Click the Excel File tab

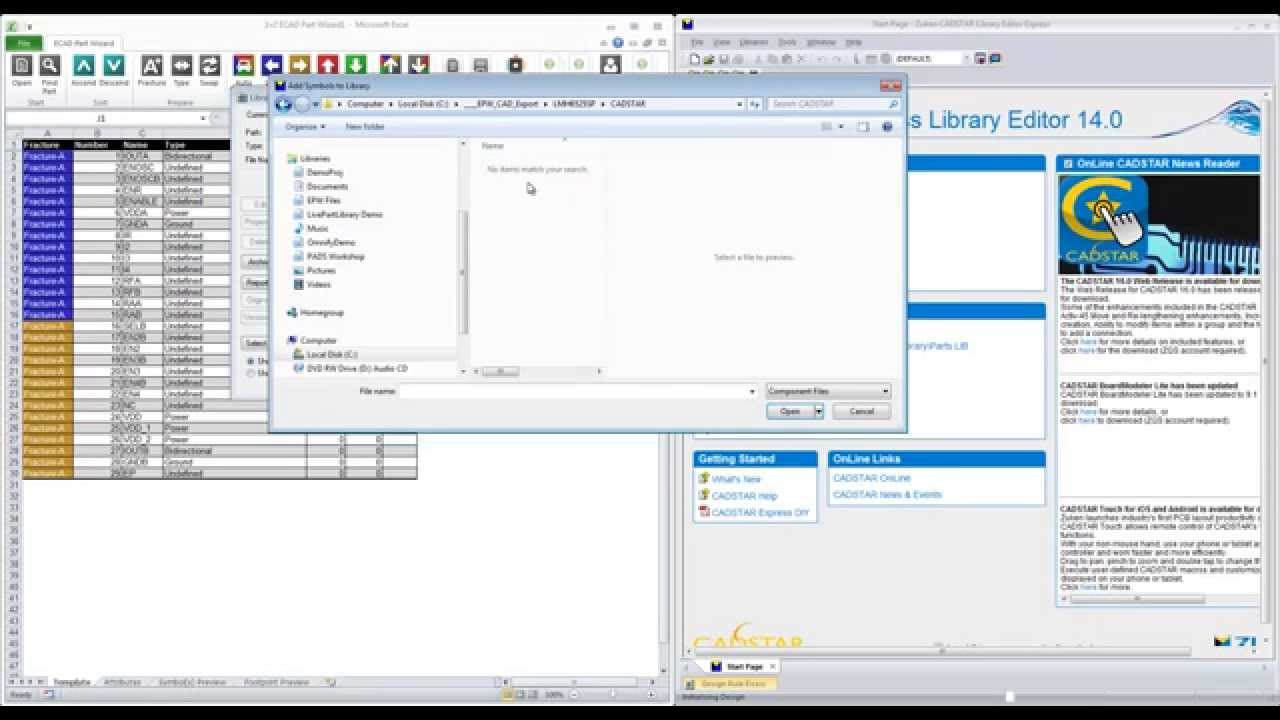23,43
